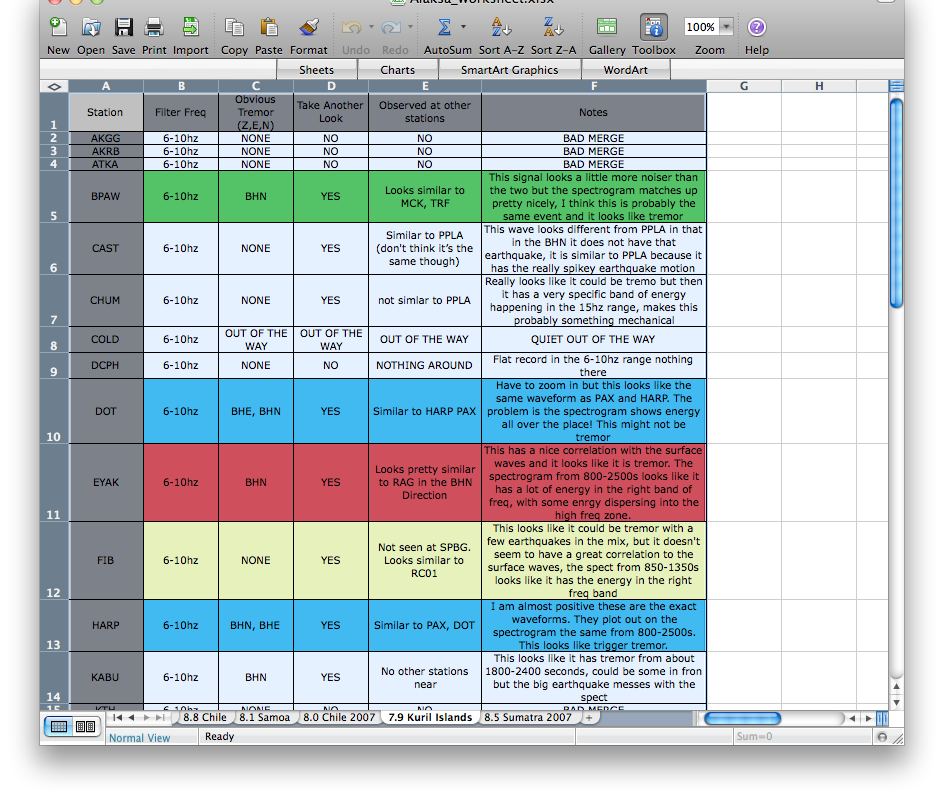Click the AutoSum sigma icon
This screenshot has height=800, width=944.
pos(444,27)
